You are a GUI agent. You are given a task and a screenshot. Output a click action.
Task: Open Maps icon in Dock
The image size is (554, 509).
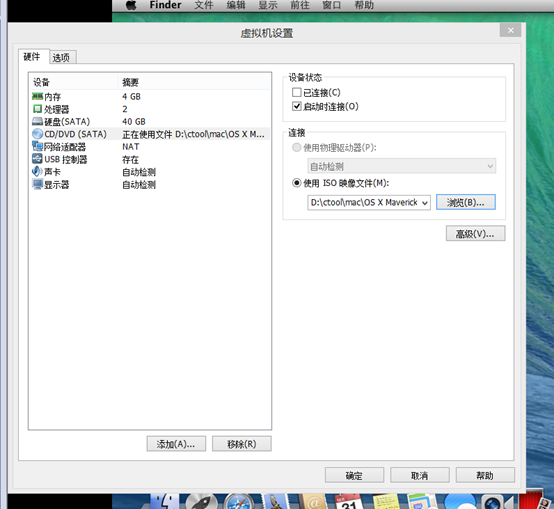tap(422, 502)
